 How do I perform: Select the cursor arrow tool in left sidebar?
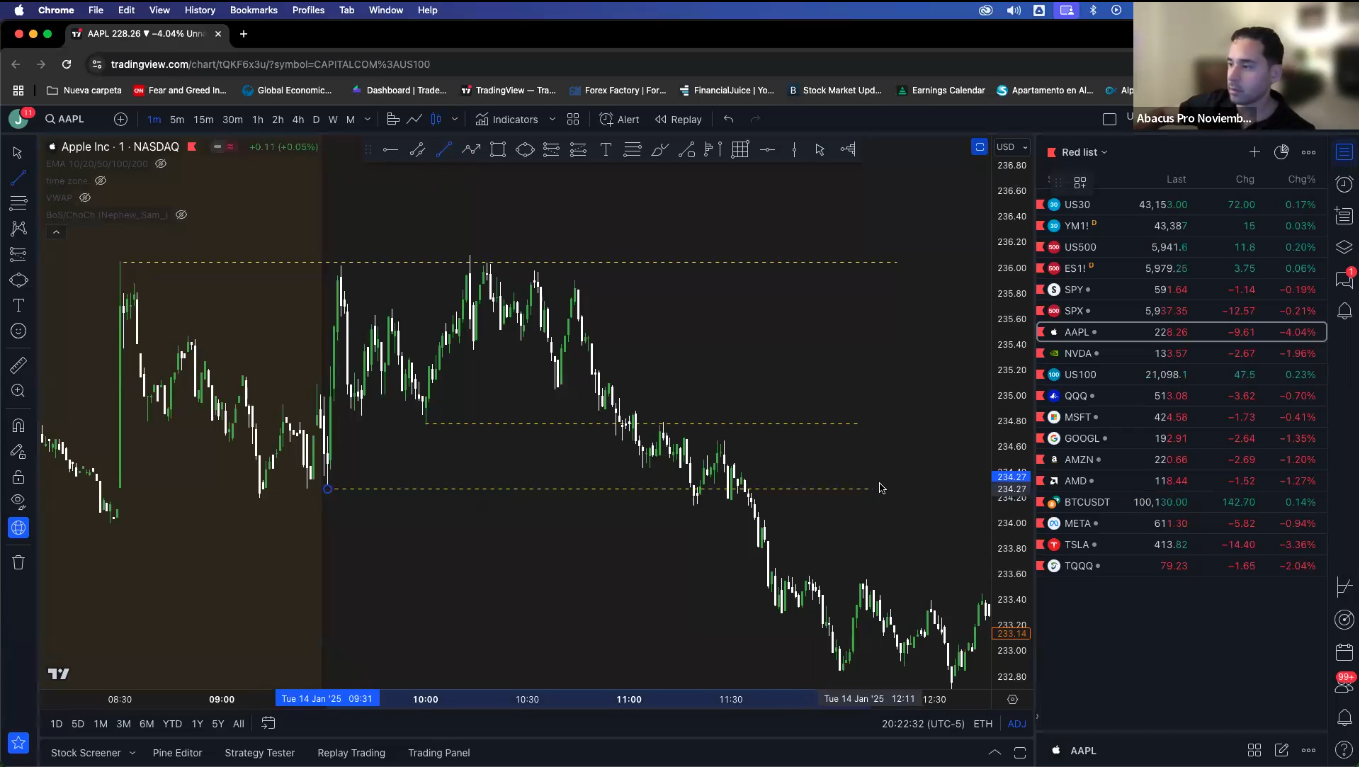pos(17,152)
